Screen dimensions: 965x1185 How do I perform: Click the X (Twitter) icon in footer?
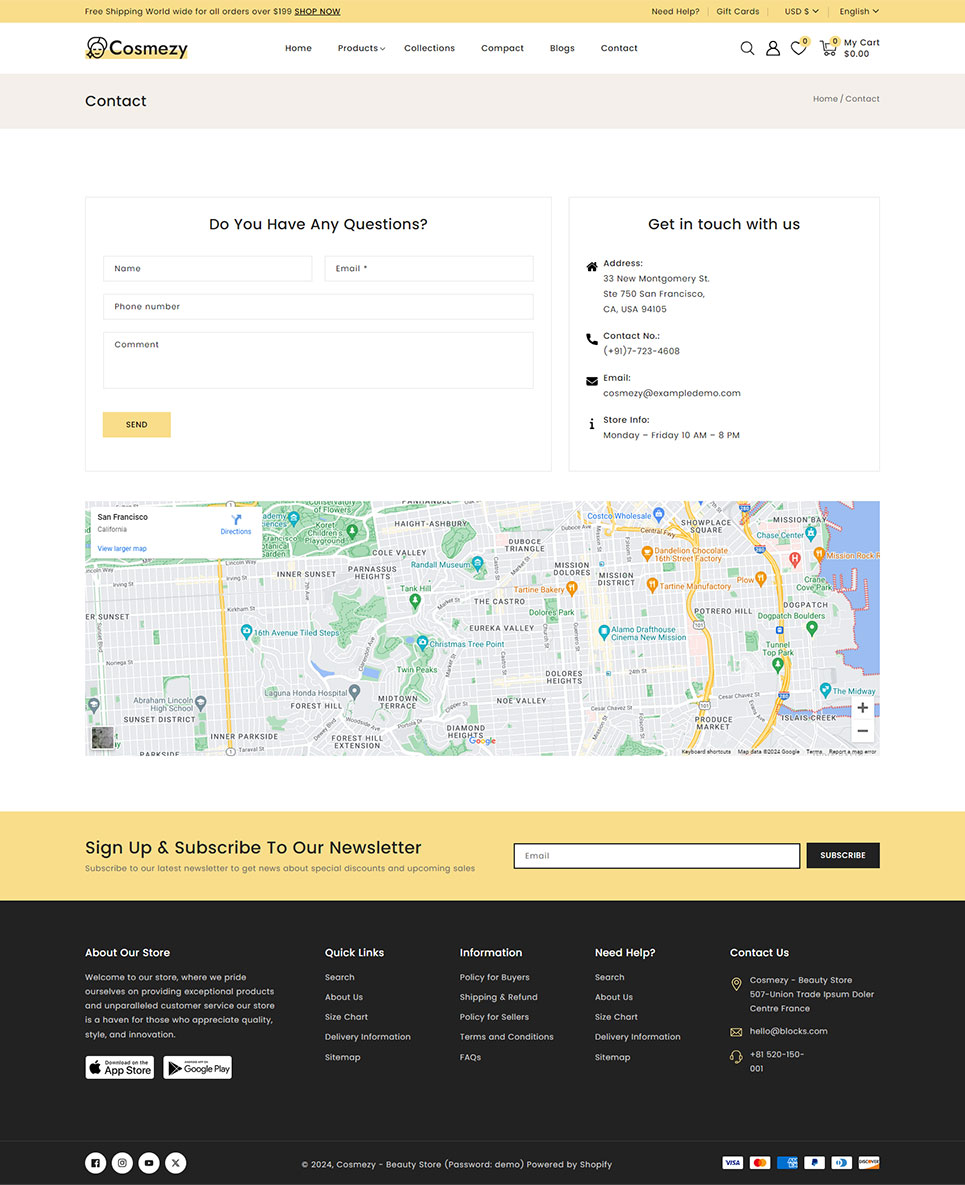coord(176,1163)
